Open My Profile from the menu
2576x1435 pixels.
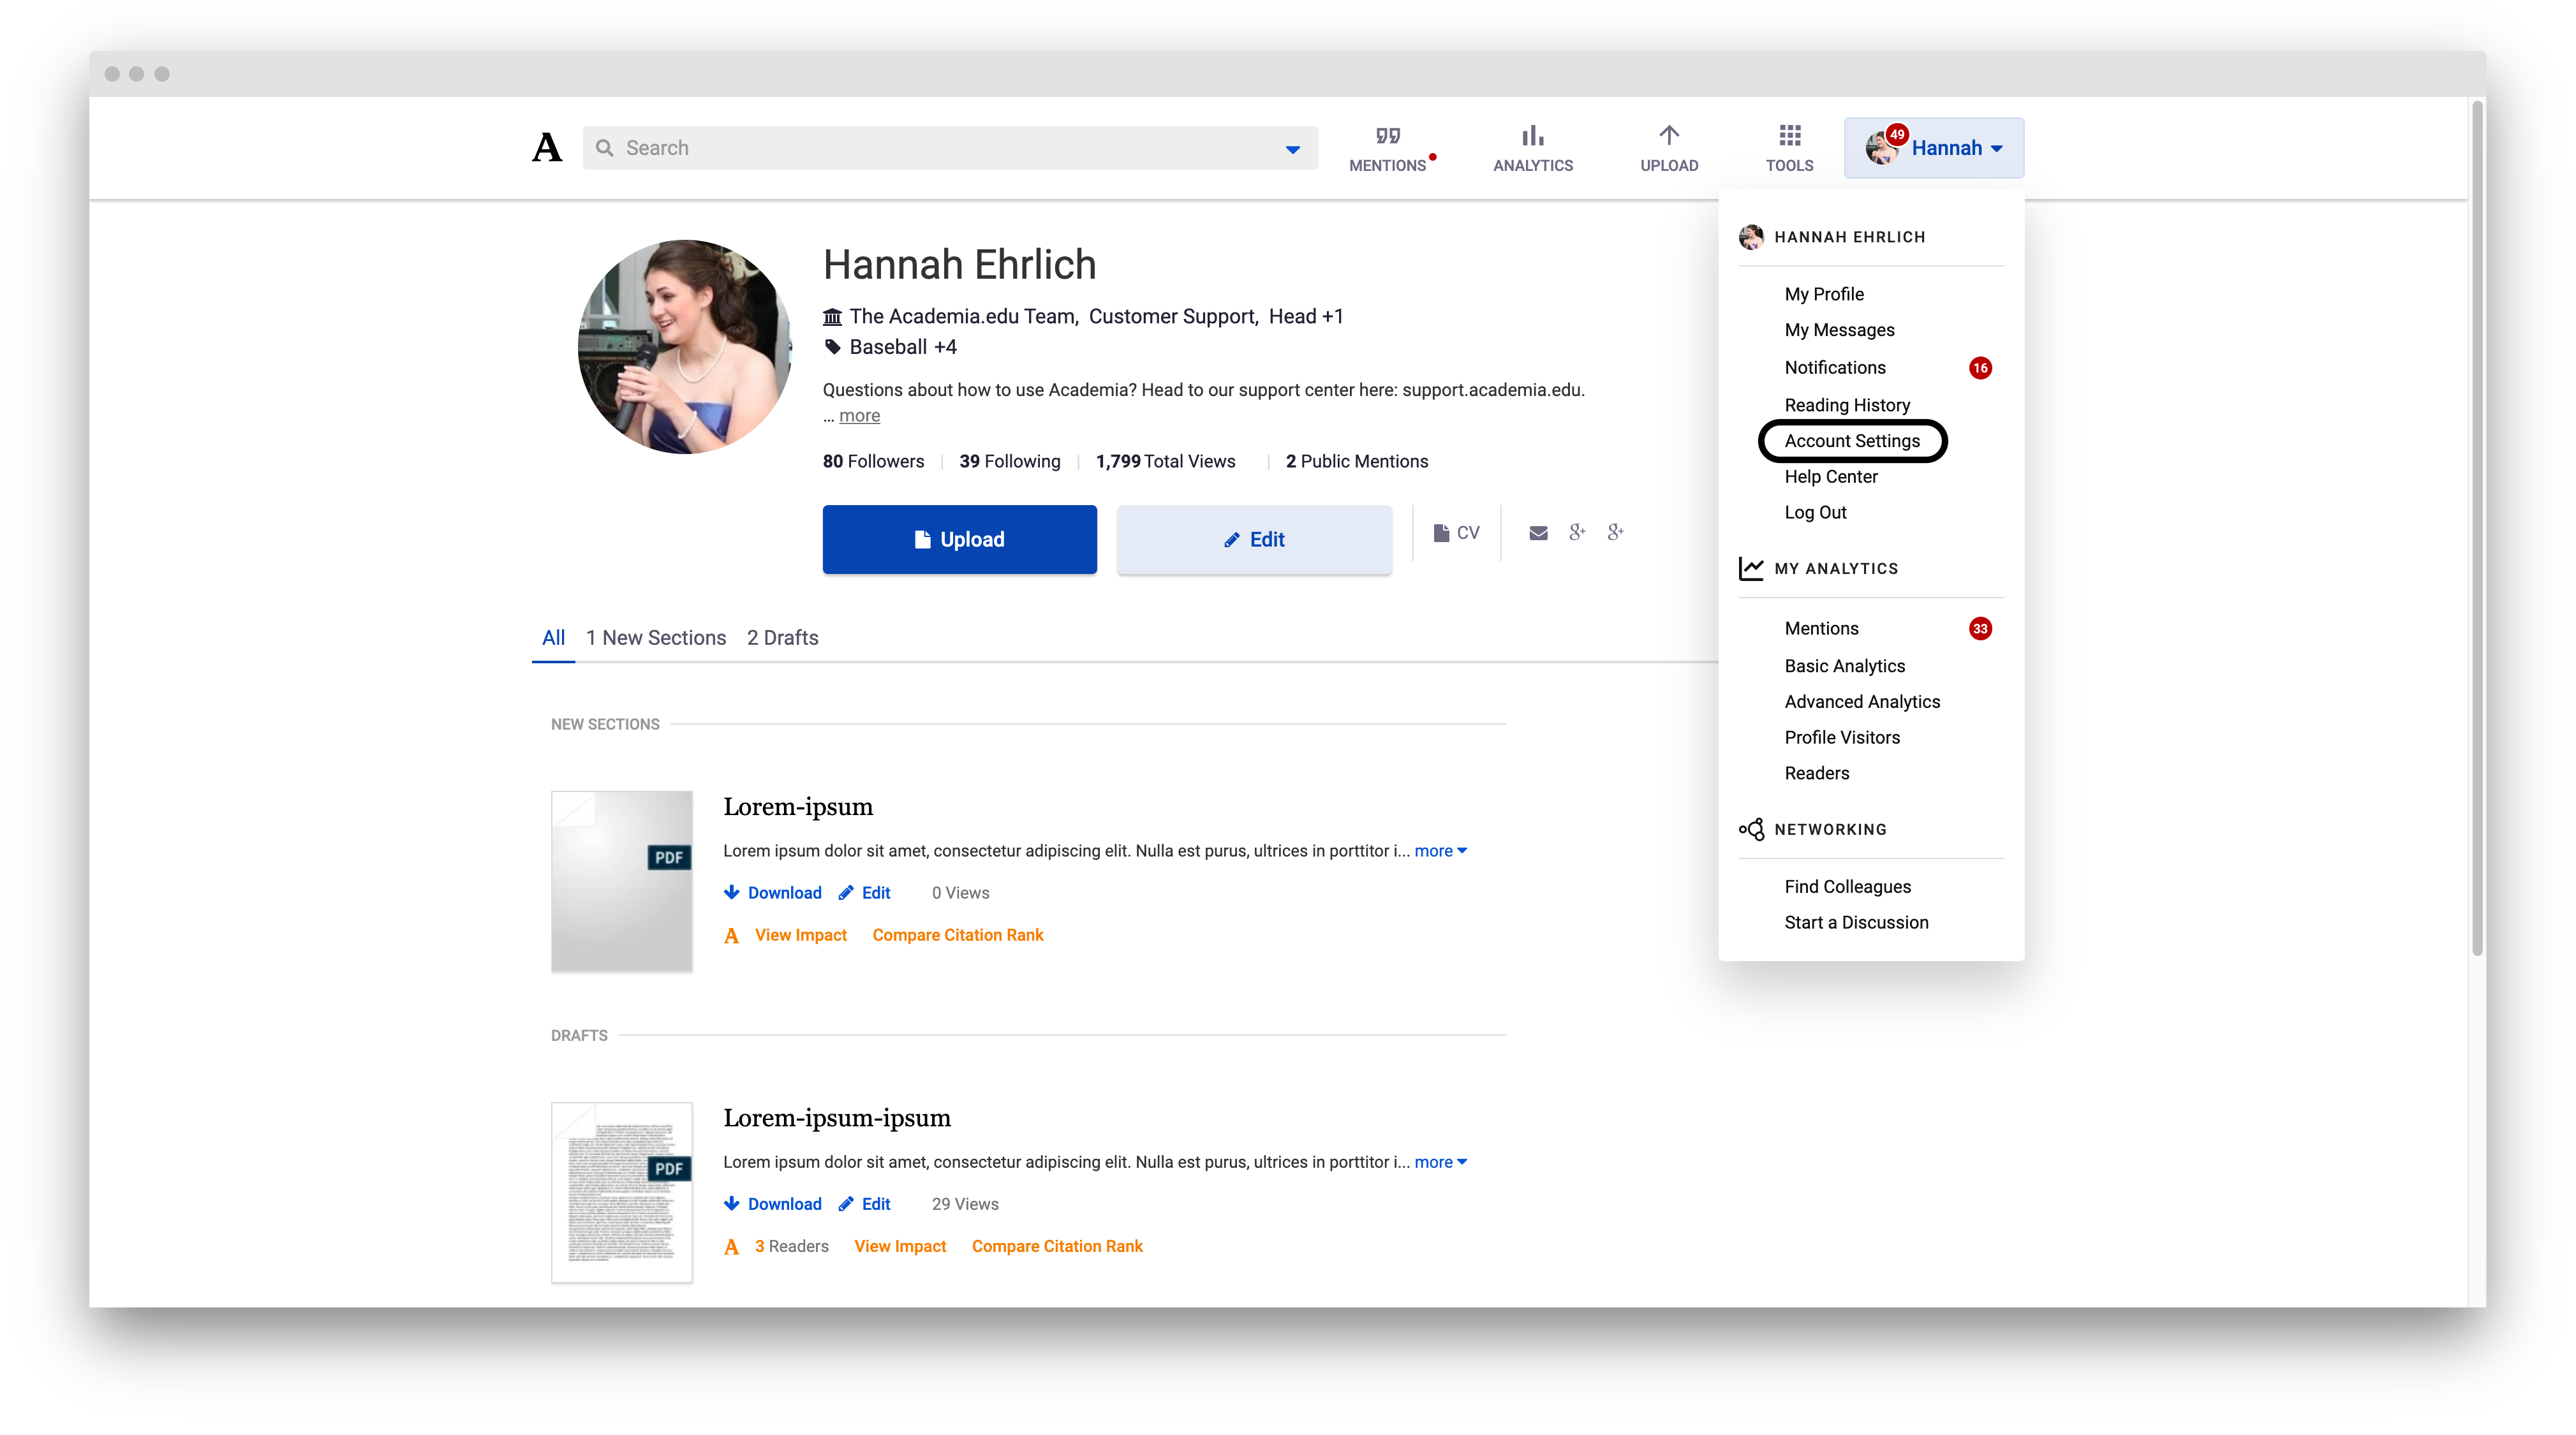1824,294
